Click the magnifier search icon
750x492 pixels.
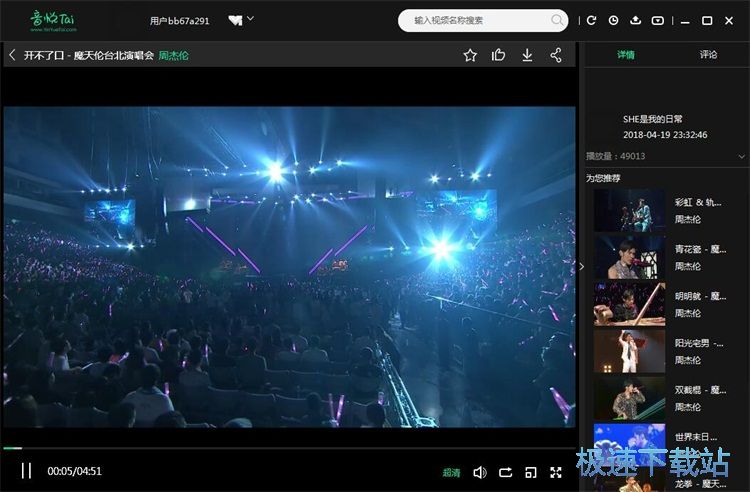click(x=557, y=20)
